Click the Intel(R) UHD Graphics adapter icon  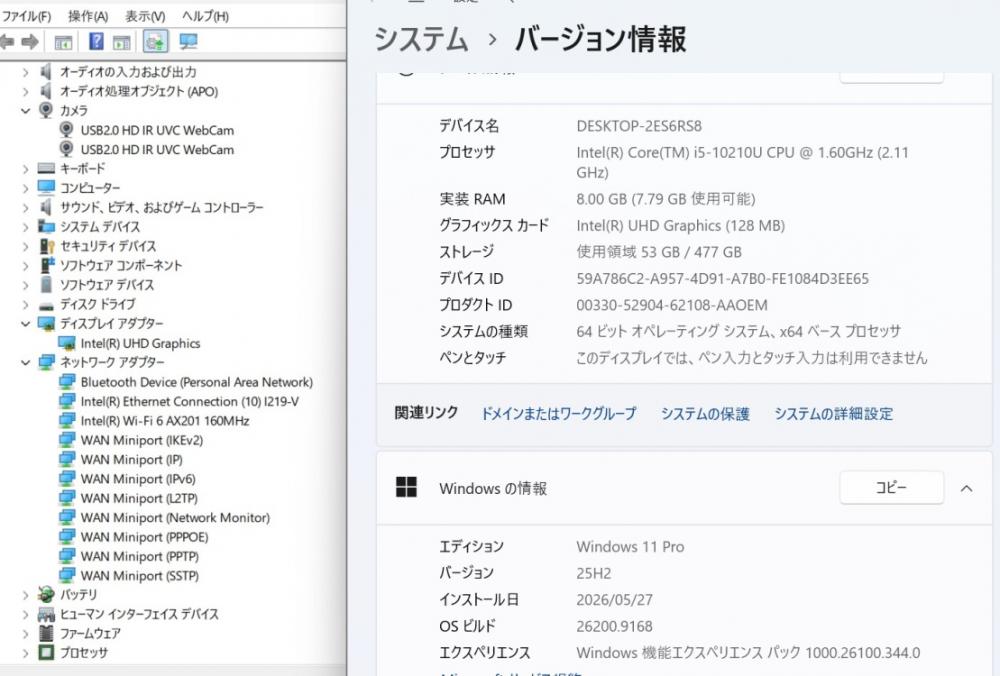coord(66,343)
